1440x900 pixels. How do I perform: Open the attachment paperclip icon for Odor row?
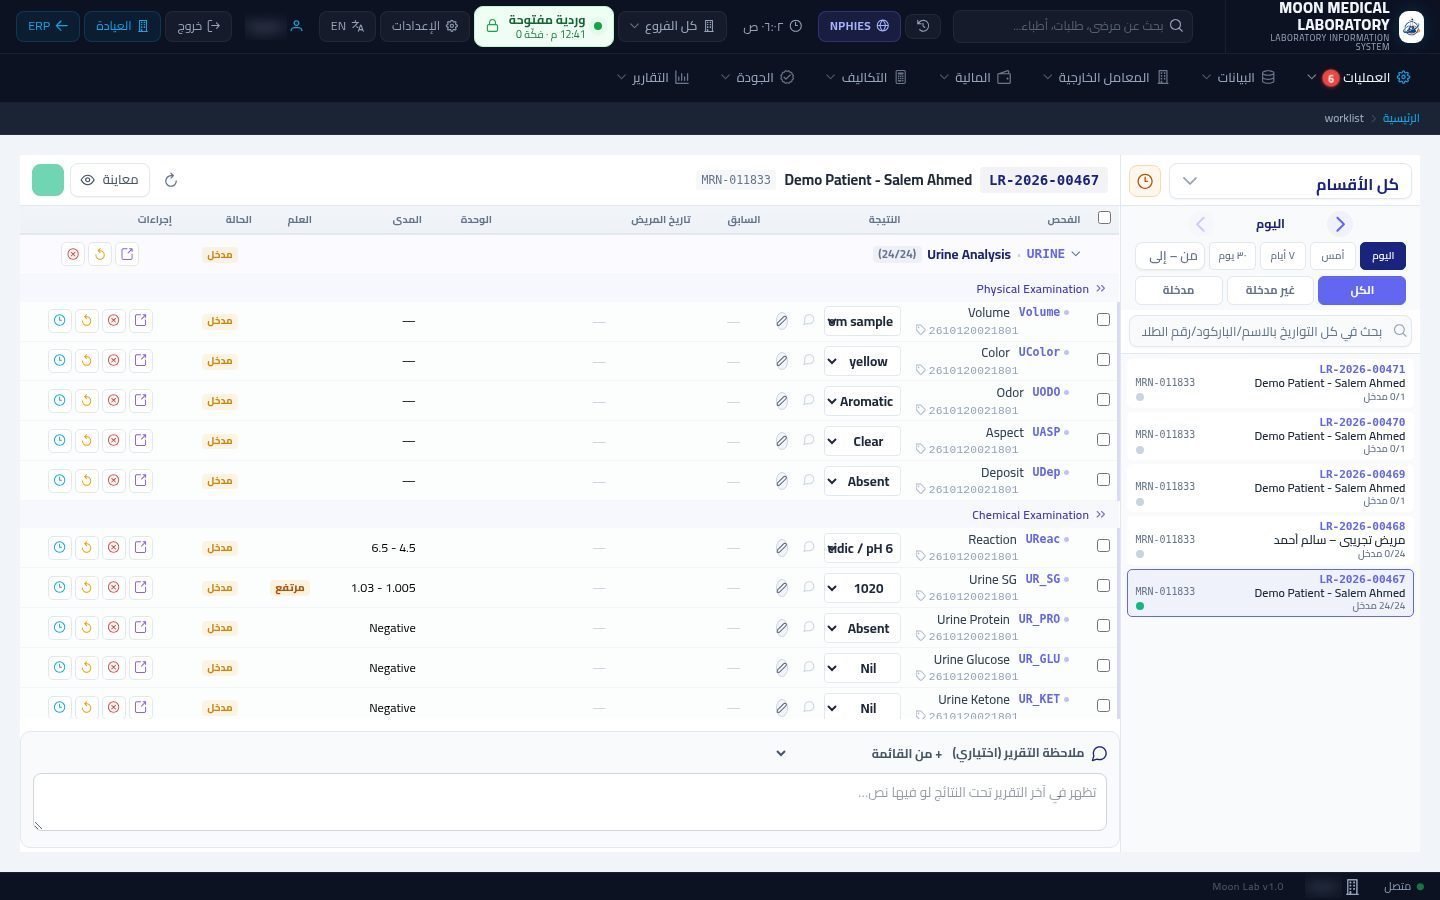(782, 401)
